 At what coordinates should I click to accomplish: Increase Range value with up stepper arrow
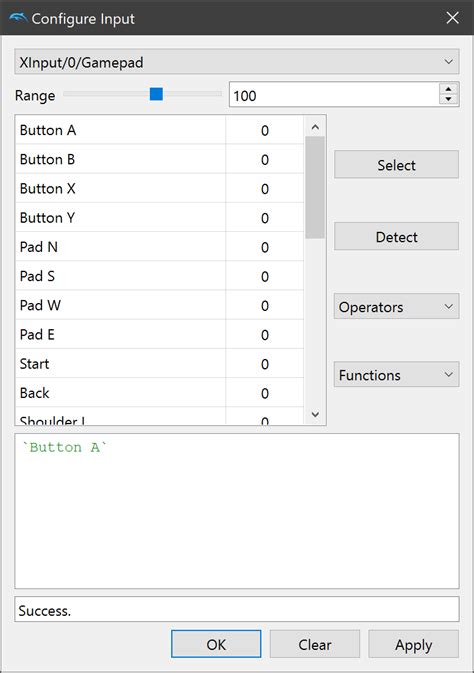(448, 89)
